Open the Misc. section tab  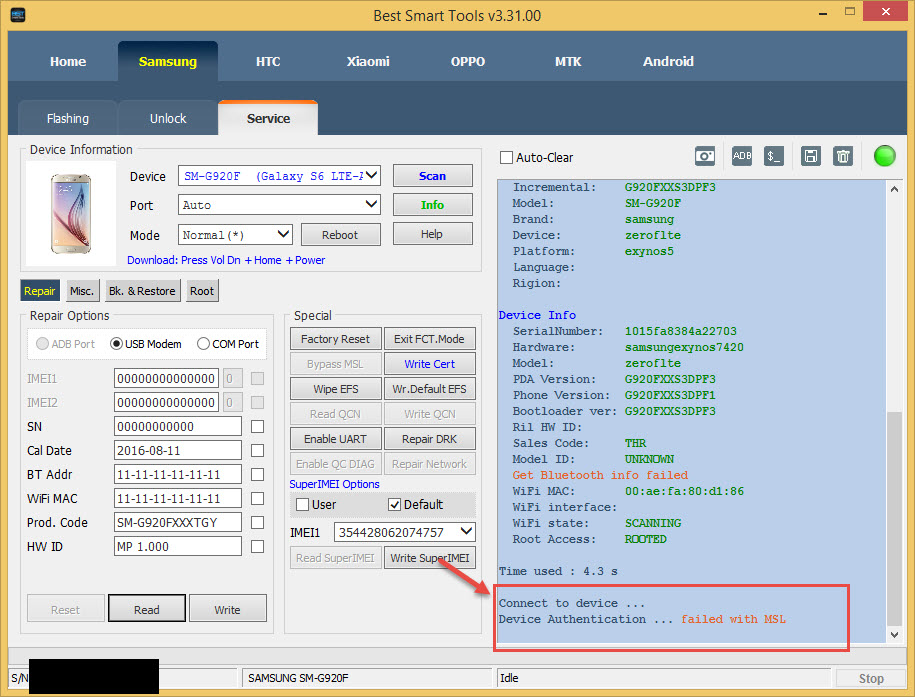tap(81, 291)
